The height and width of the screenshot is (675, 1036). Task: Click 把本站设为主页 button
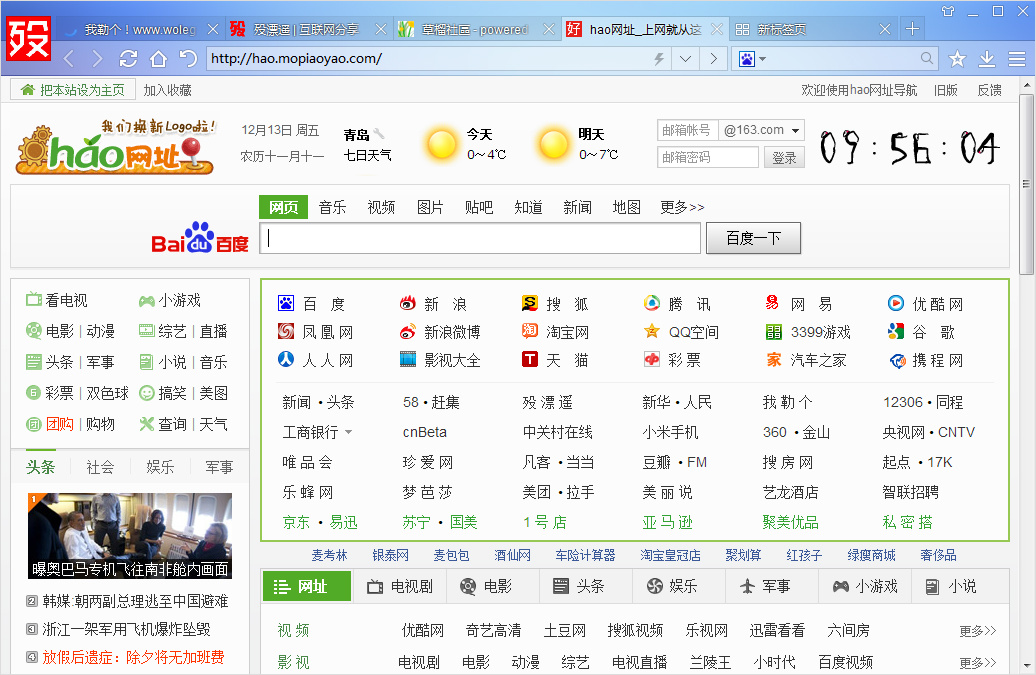73,90
